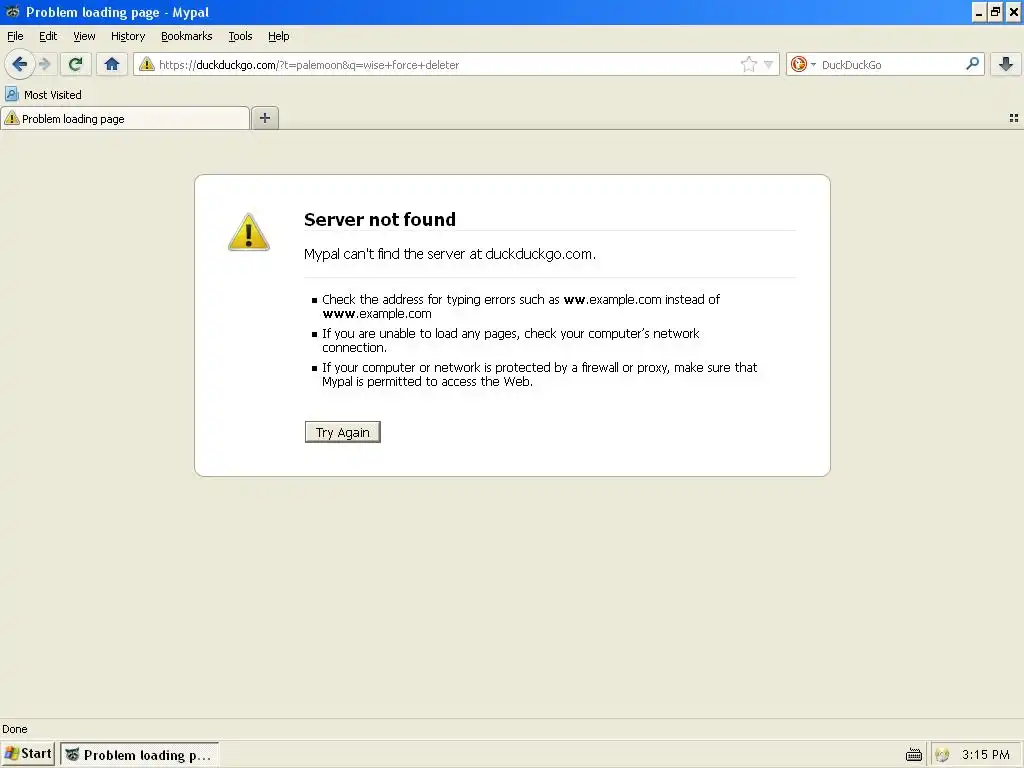Restore down the Mypal window
The height and width of the screenshot is (768, 1024).
pyautogui.click(x=995, y=12)
